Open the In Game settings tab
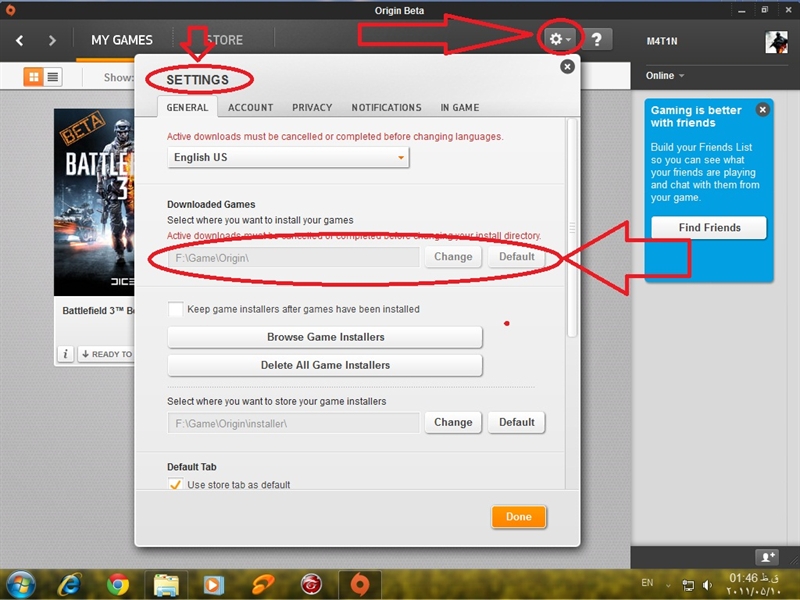The height and width of the screenshot is (600, 800). [459, 107]
